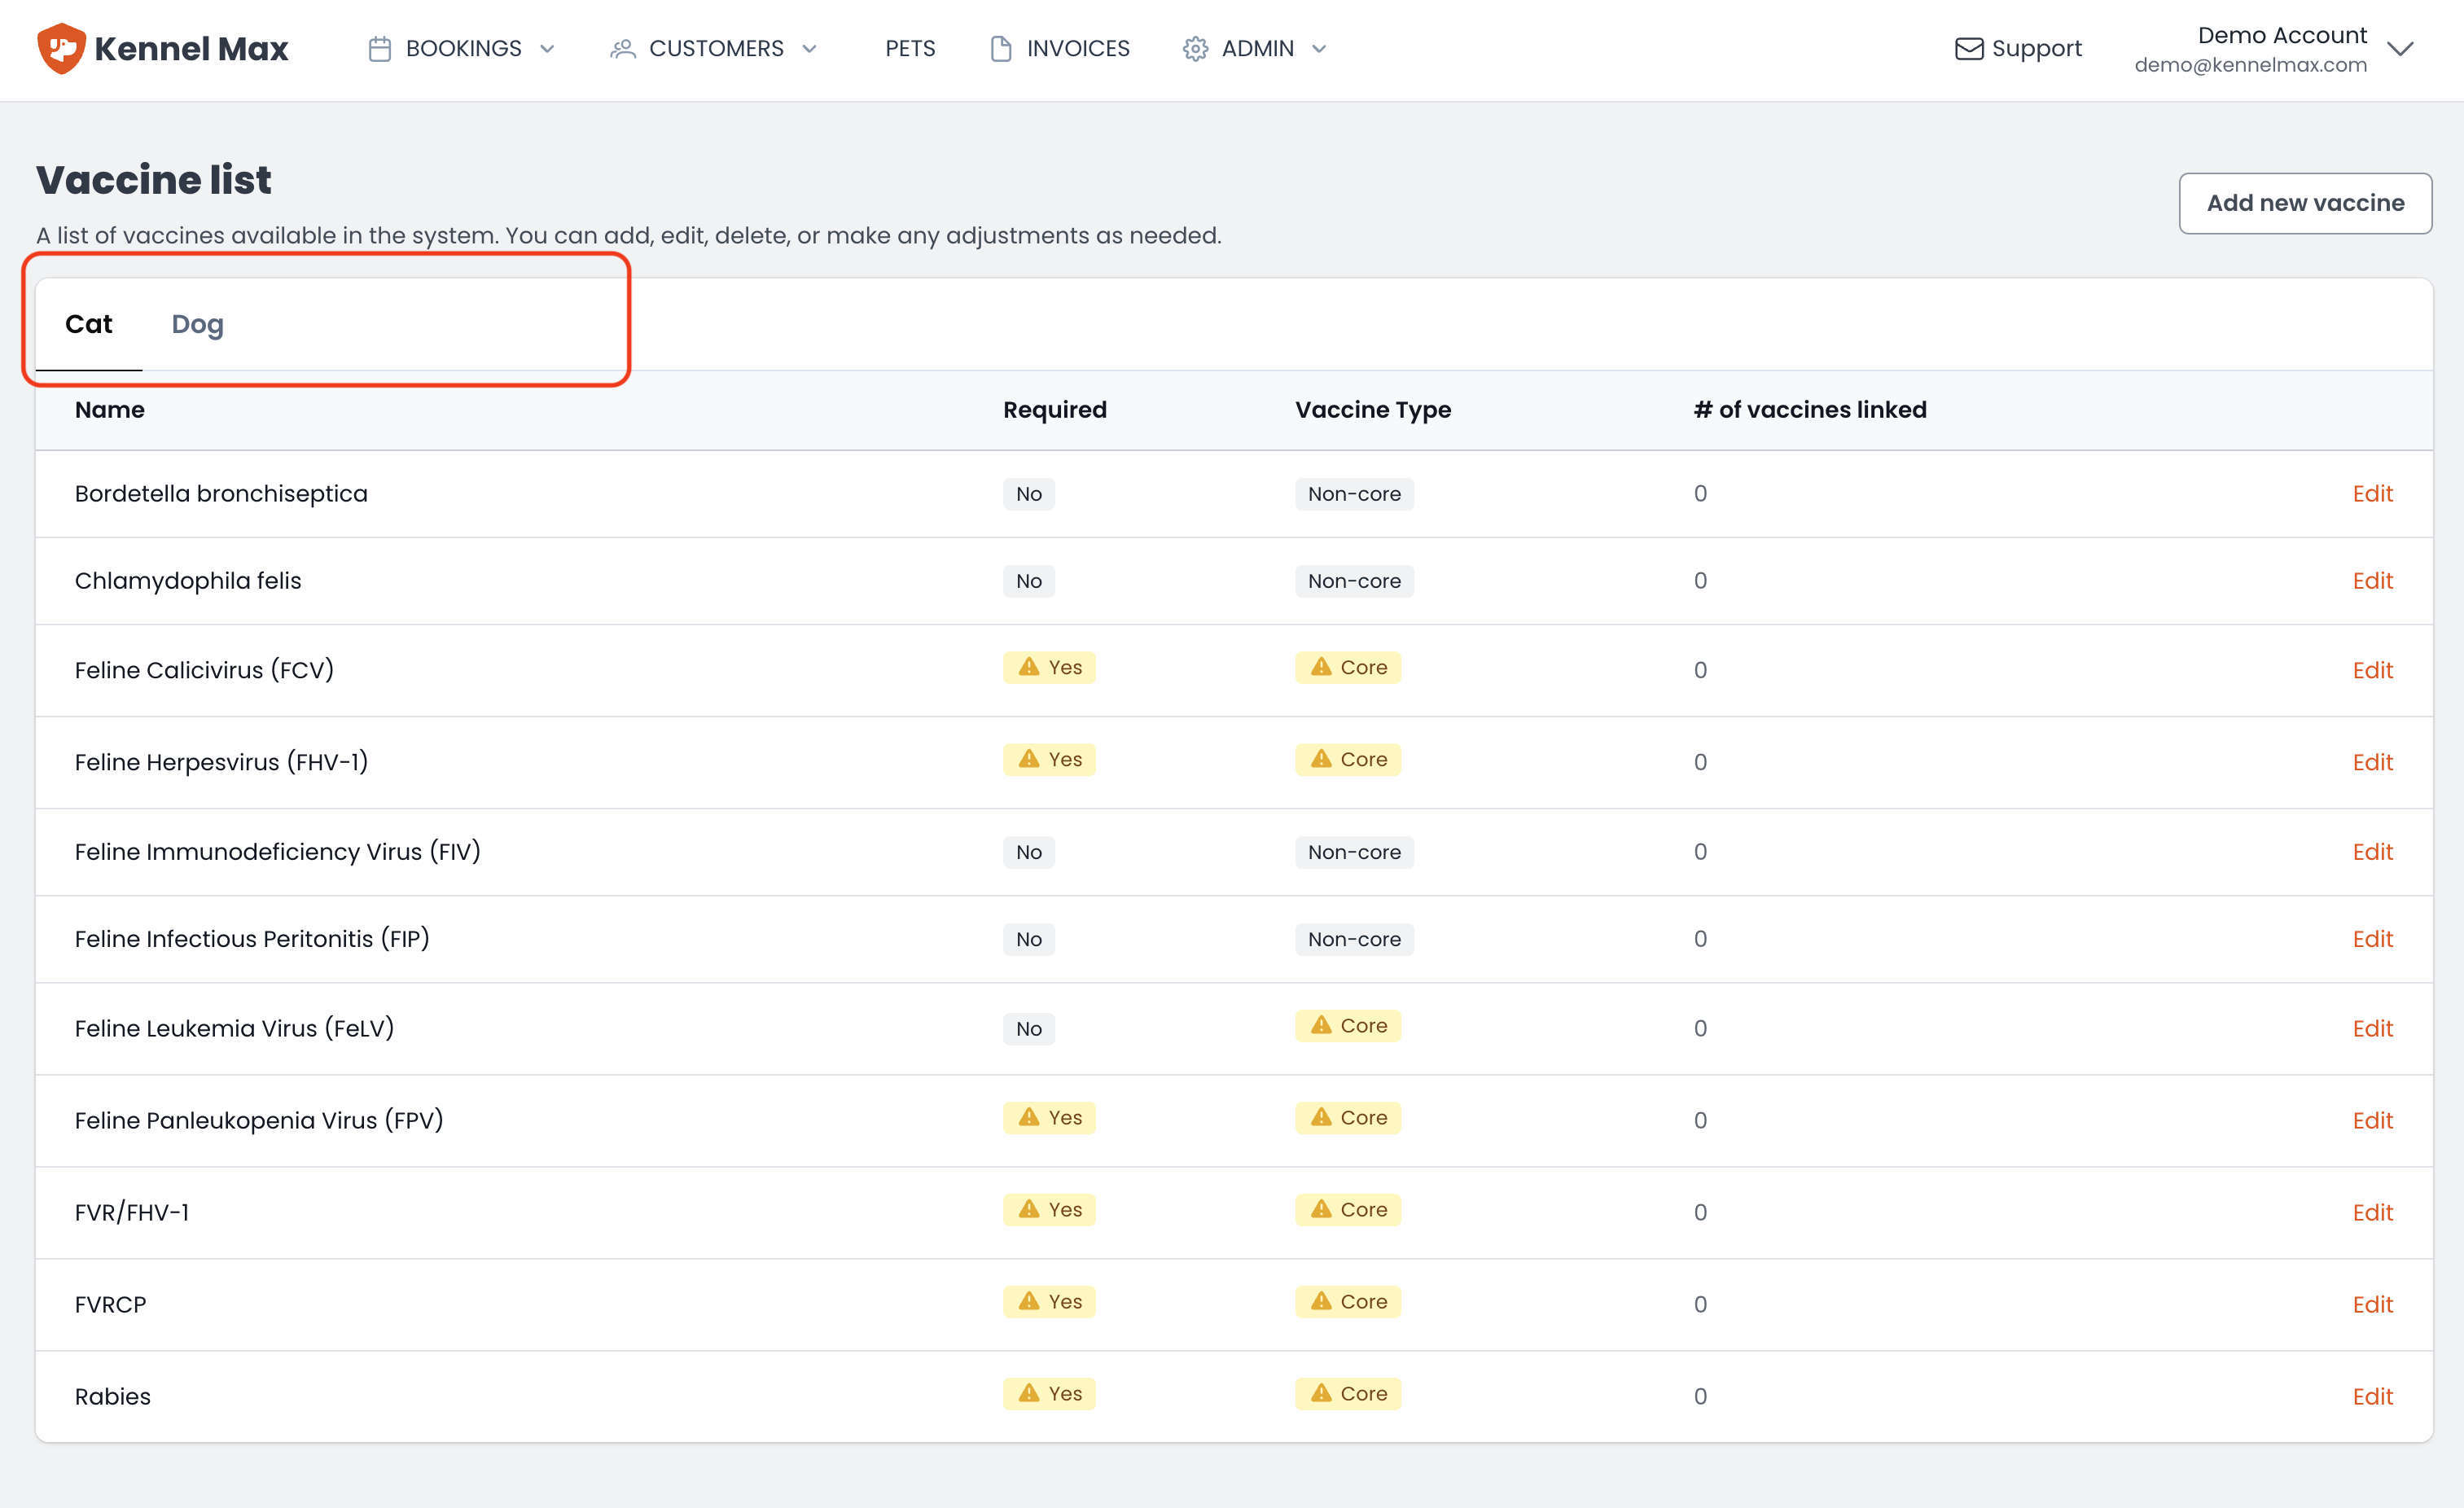Screen dimensions: 2464x1508
Task: Edit Feline Calicivirus (FCV) vaccine
Action: [x=2372, y=670]
